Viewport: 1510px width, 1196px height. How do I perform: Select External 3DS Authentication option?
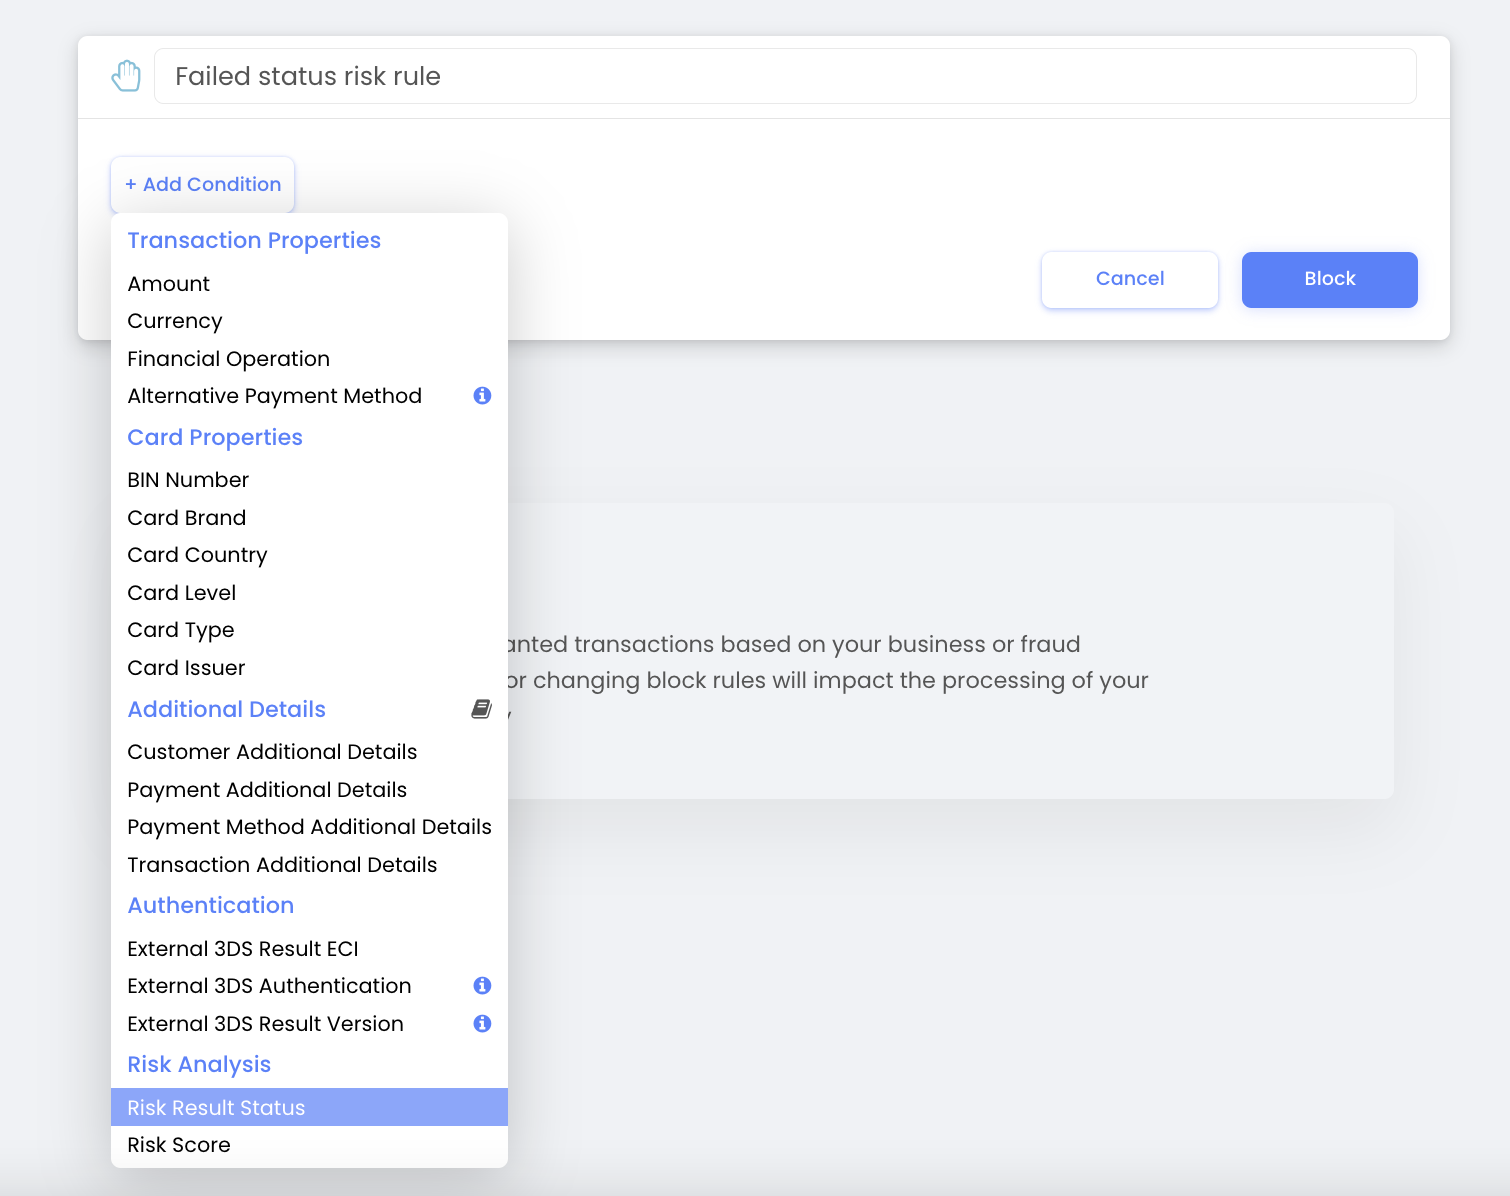[x=309, y=986]
